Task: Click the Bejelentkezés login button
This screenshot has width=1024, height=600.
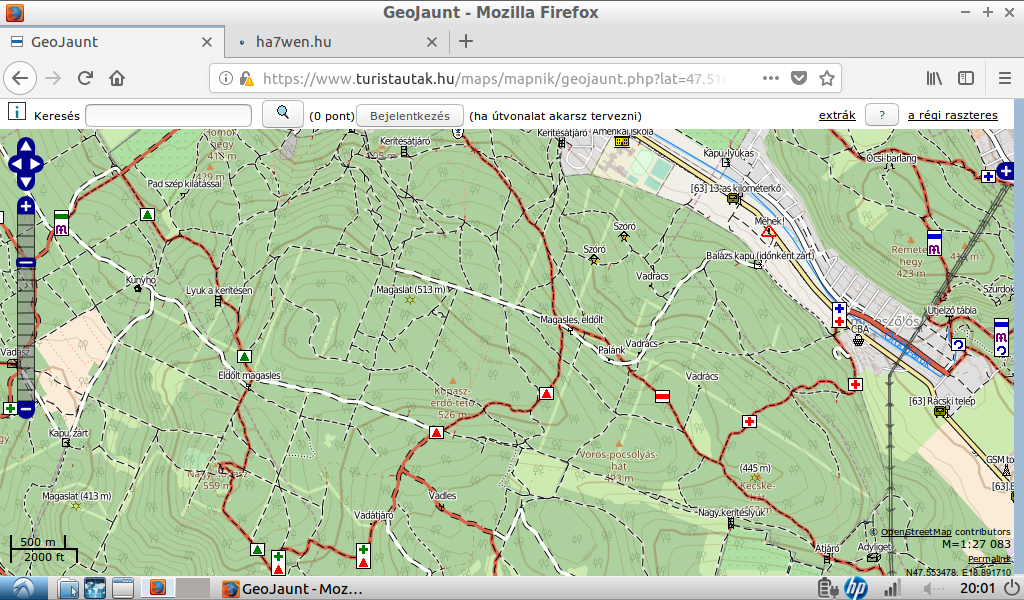Action: [410, 115]
